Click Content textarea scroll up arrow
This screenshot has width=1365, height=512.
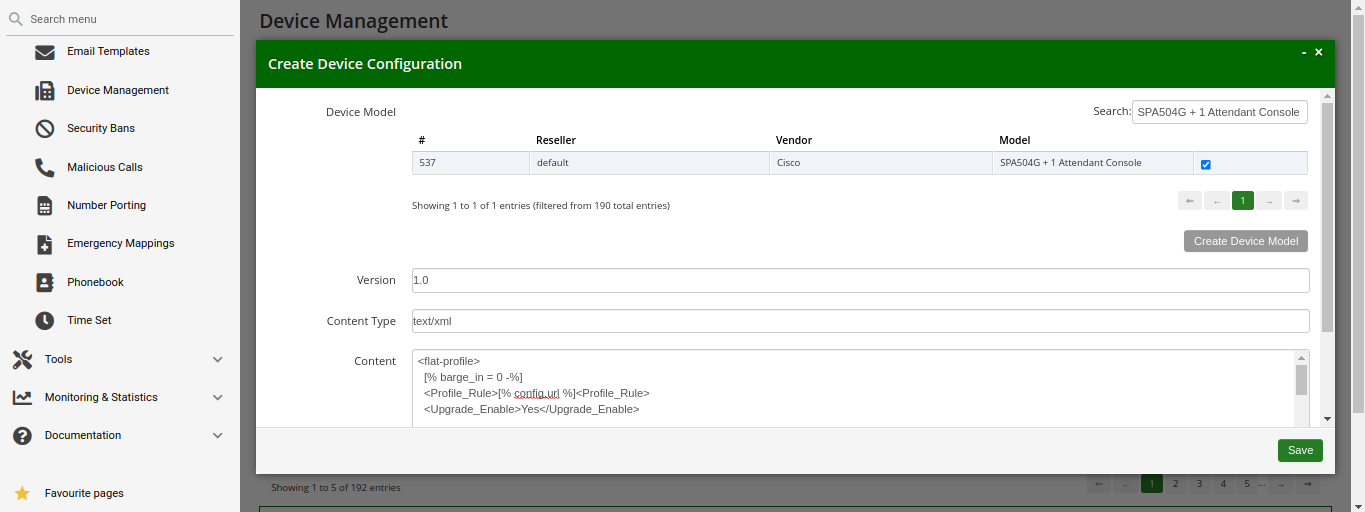[x=1301, y=357]
